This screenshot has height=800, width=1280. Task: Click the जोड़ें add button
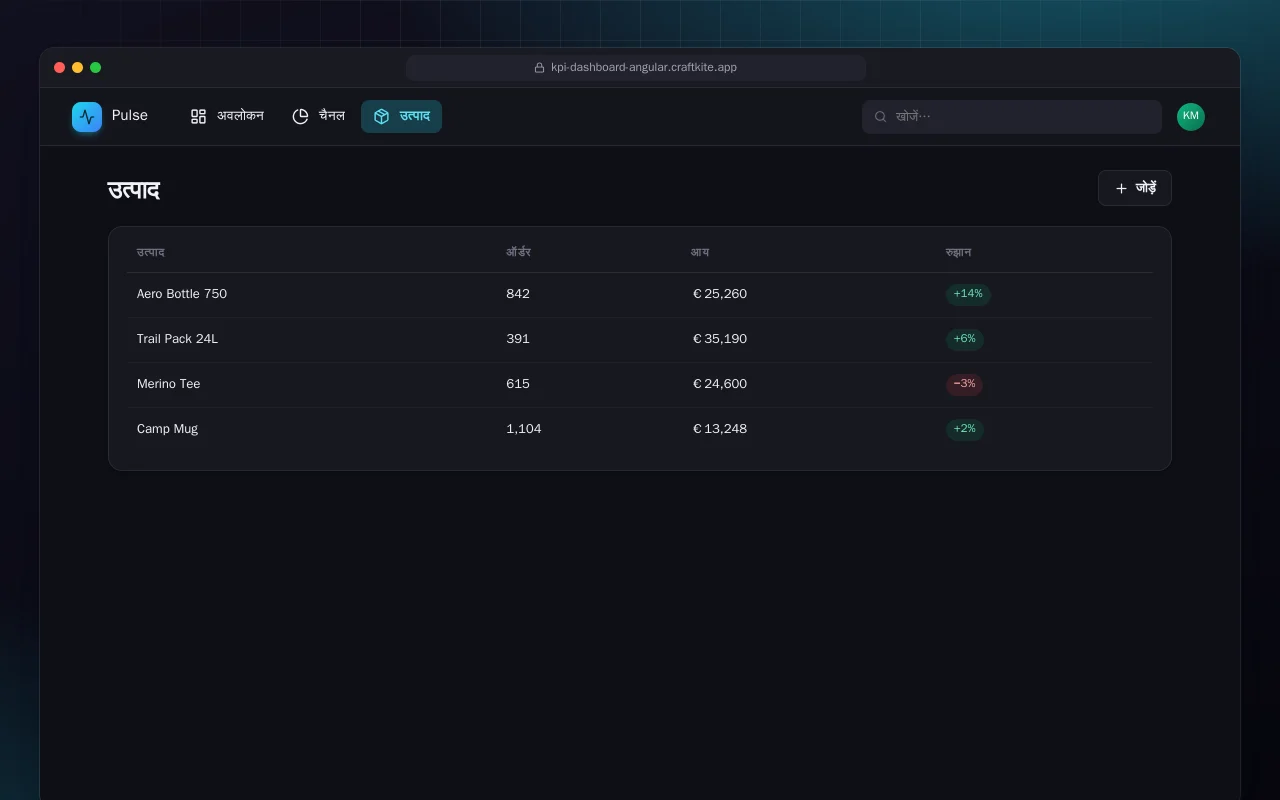coord(1135,188)
